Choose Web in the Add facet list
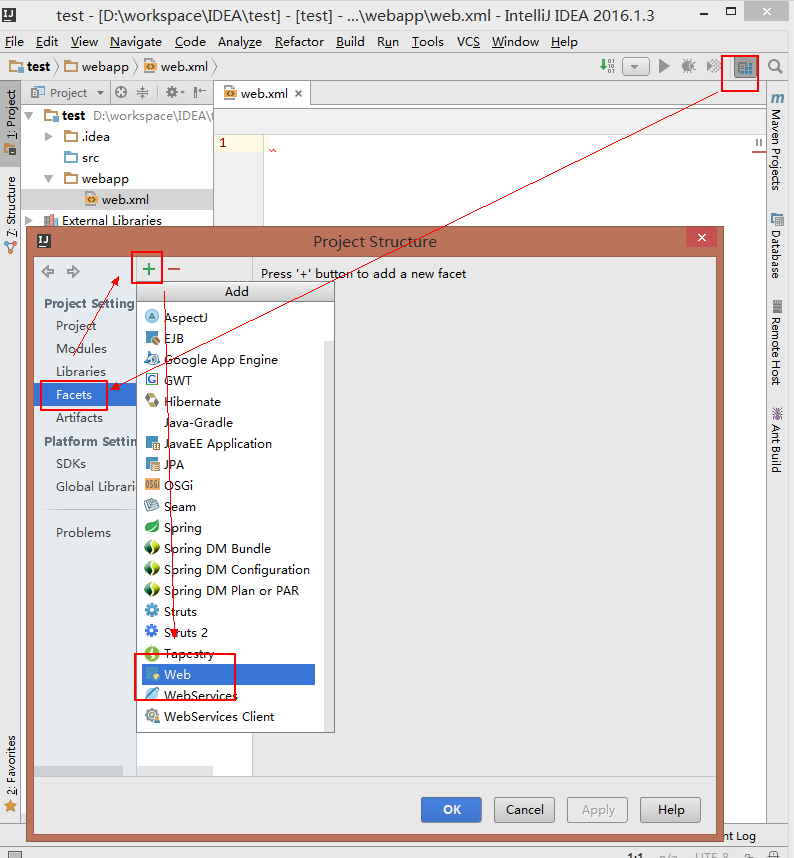The width and height of the screenshot is (794, 858). (x=228, y=675)
